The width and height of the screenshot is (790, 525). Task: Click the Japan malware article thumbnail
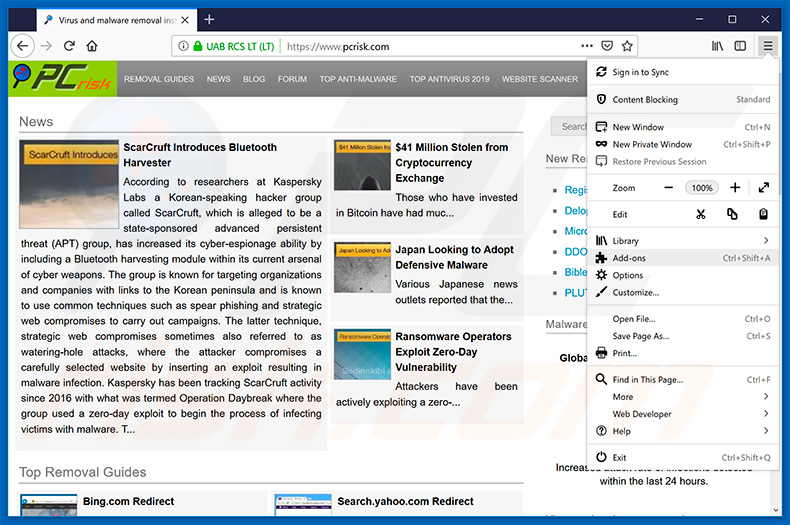click(362, 268)
